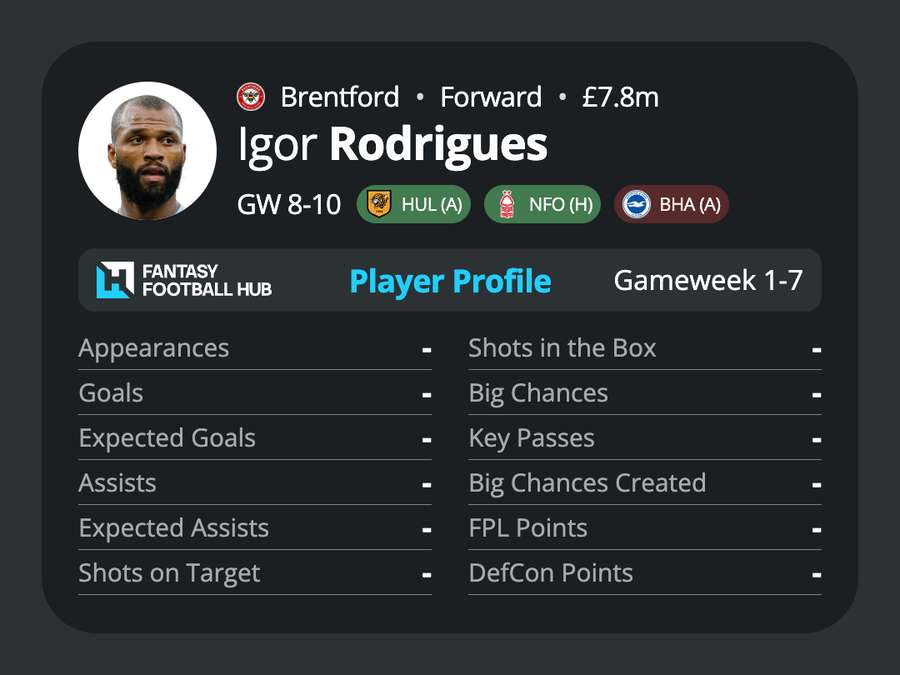Click the Nottingham Forest badge icon

(506, 204)
